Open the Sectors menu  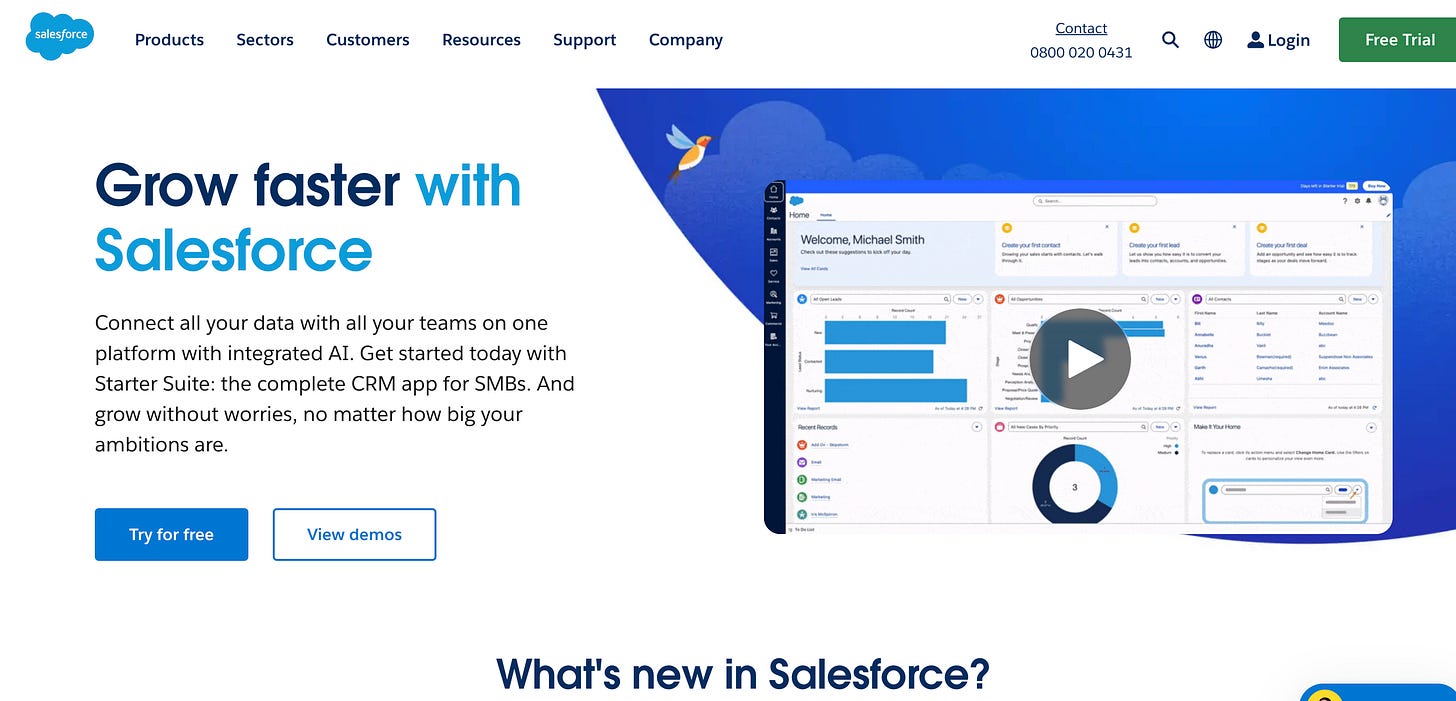click(265, 40)
